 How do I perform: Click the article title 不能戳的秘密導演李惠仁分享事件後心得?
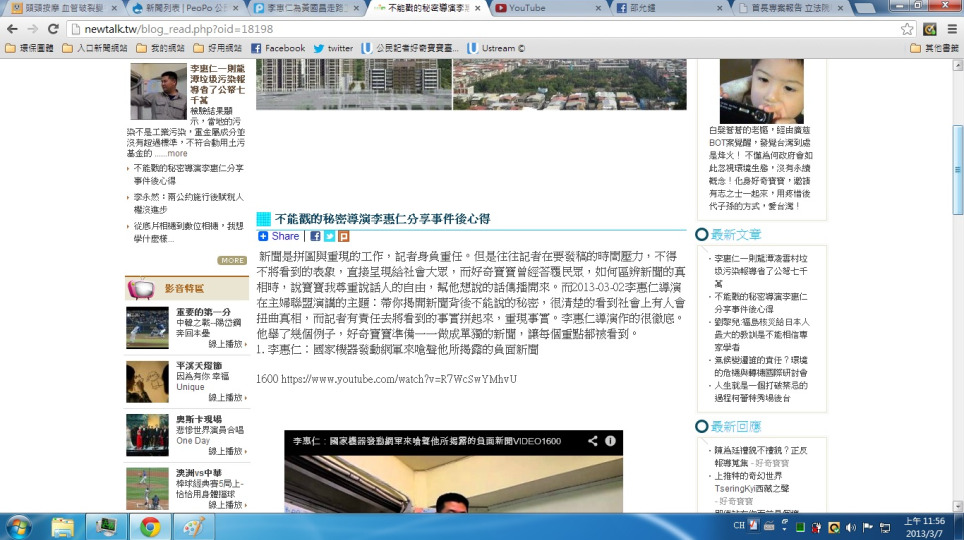pos(382,219)
